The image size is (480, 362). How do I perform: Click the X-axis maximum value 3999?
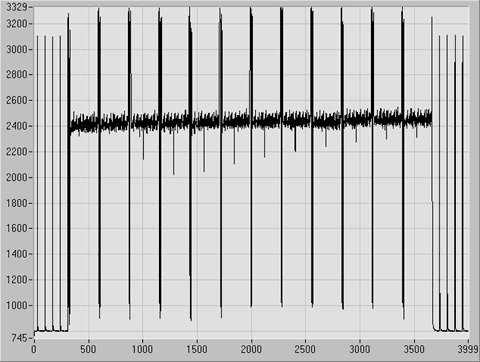tap(467, 349)
